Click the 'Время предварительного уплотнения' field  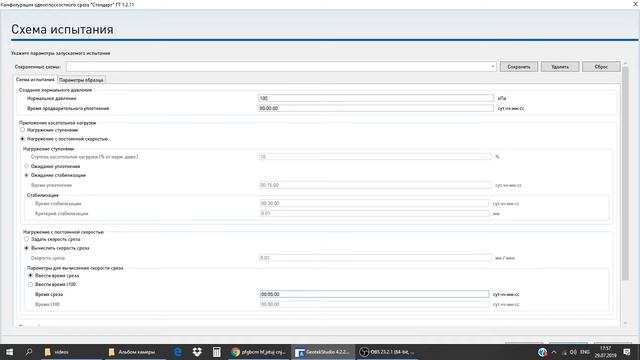376,108
